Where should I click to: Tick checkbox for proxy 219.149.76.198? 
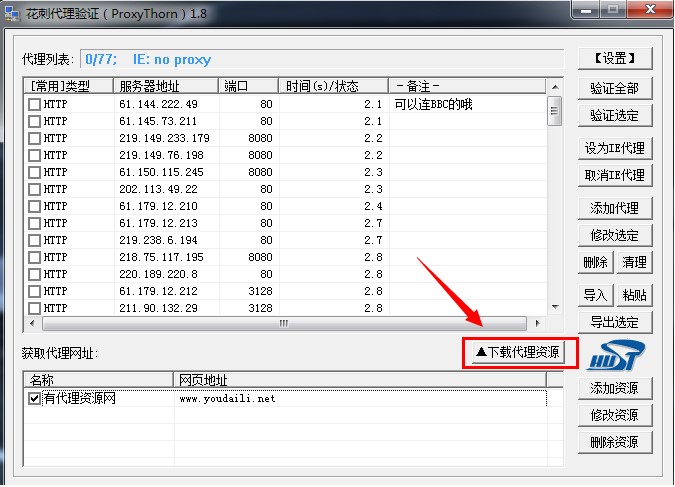point(34,155)
